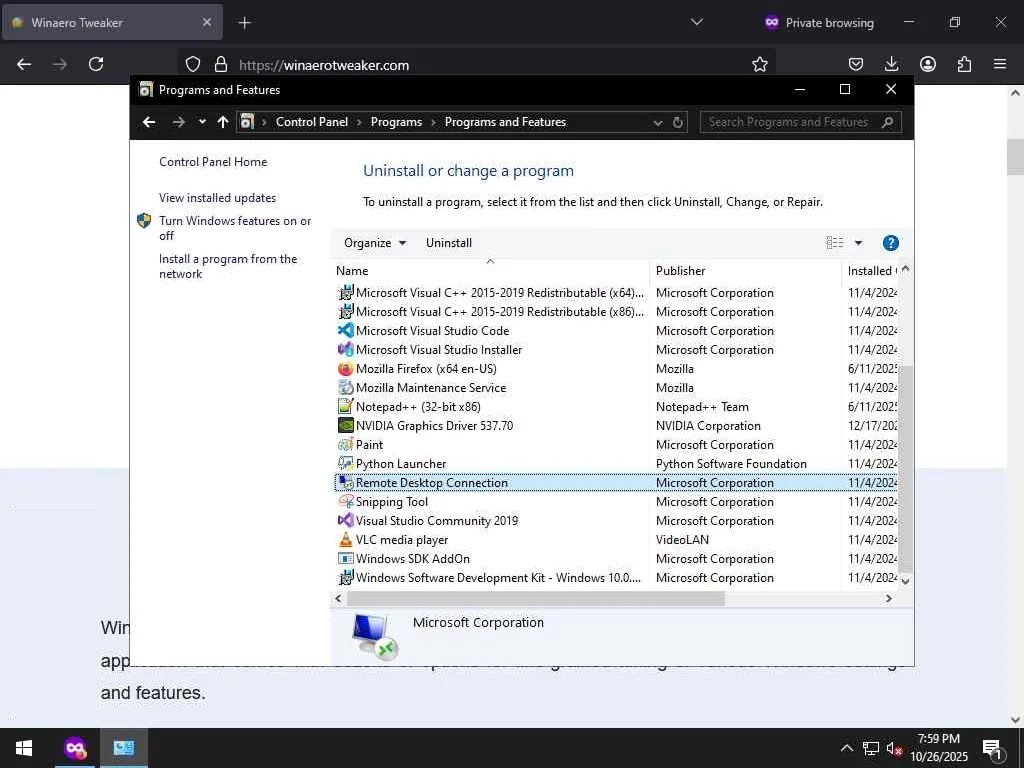Open Firefox downloads panel
Image resolution: width=1024 pixels, height=768 pixels.
click(891, 64)
